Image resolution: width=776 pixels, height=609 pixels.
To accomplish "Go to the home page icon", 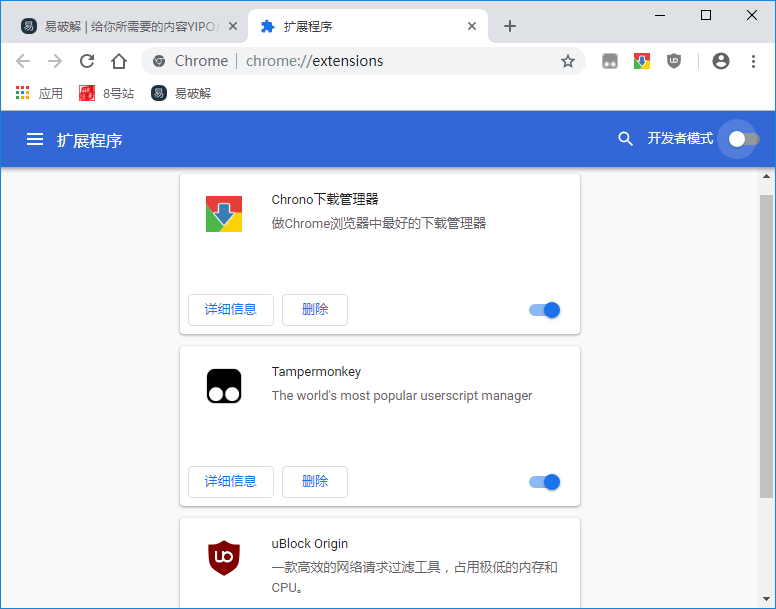I will pos(119,61).
